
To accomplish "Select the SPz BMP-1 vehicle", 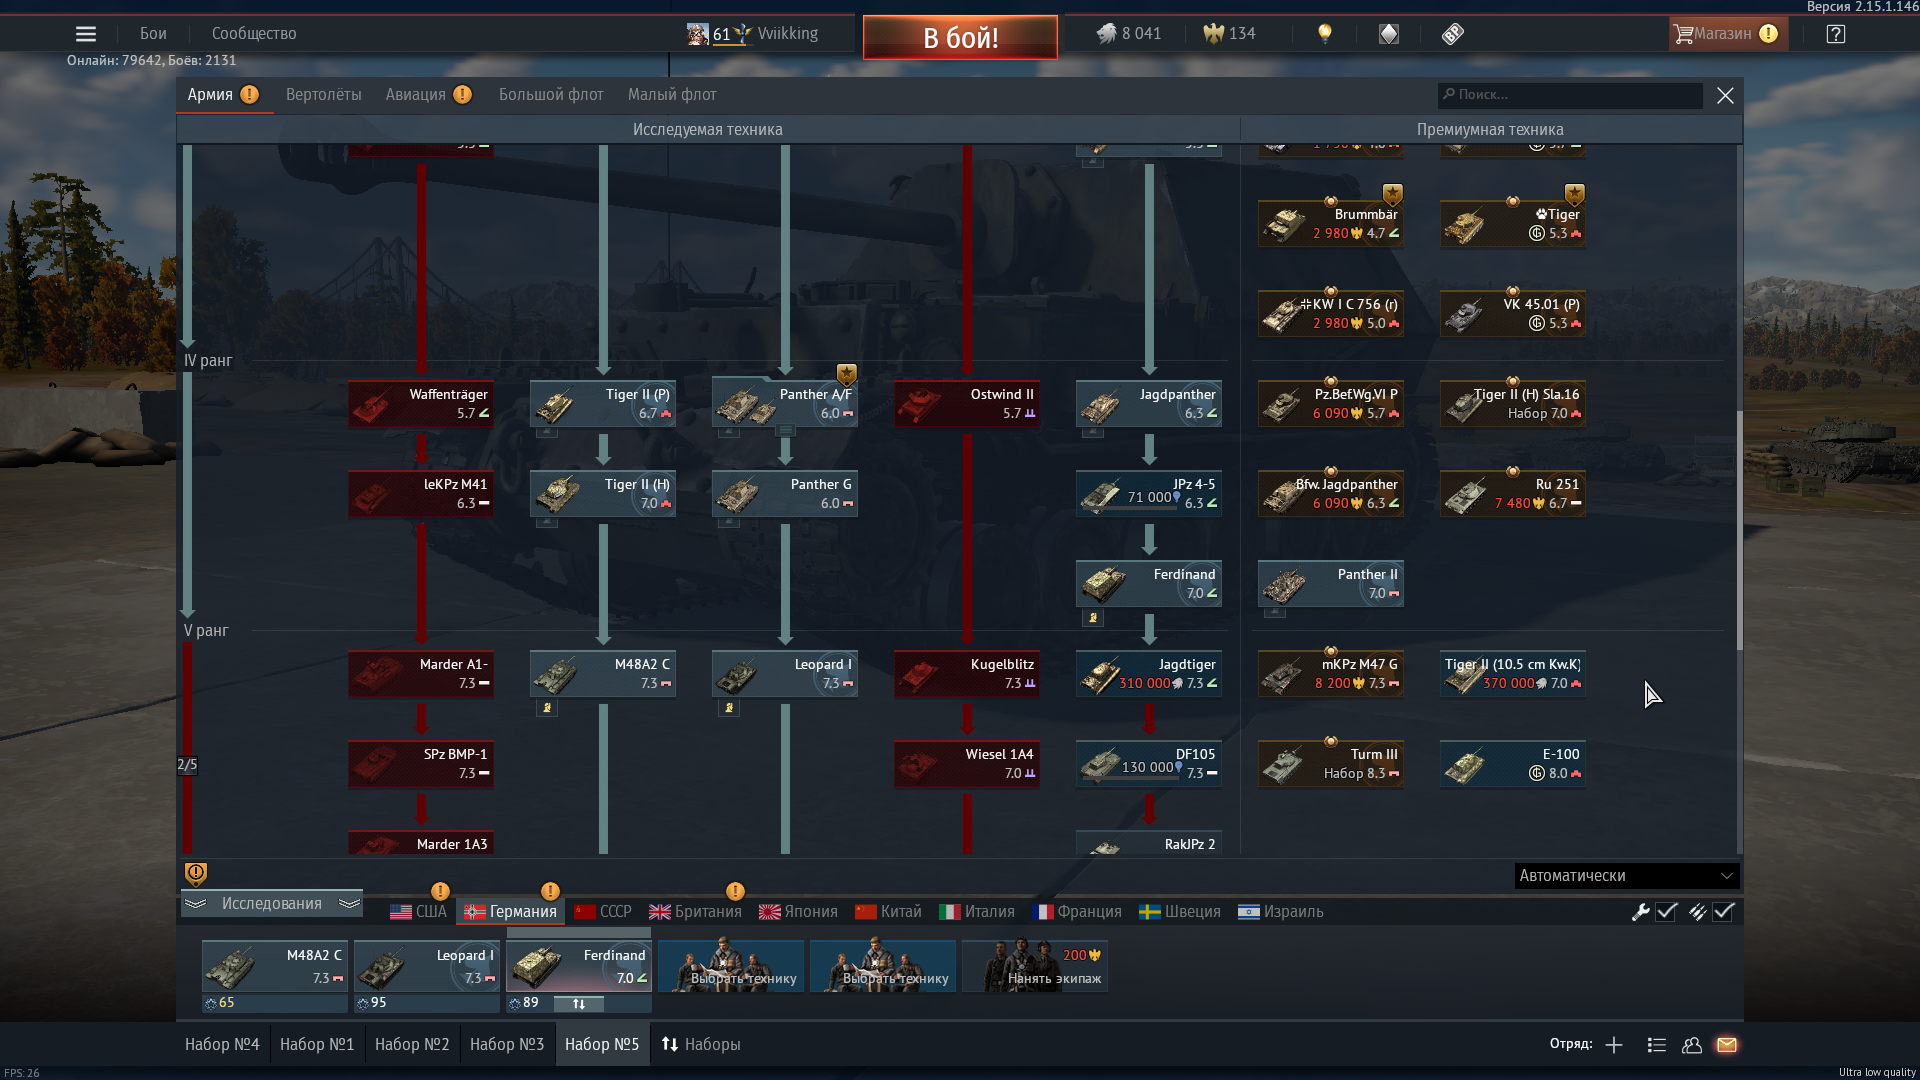I will point(421,764).
